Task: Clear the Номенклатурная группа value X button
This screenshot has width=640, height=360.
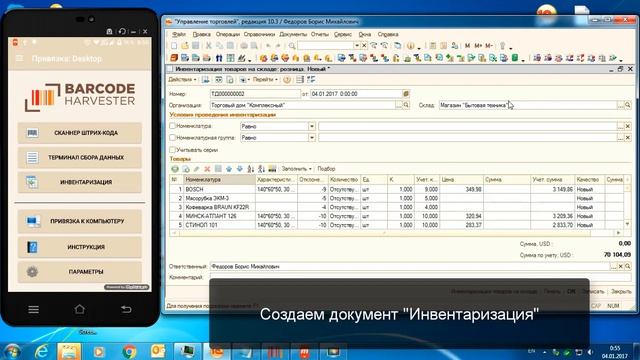Action: click(x=628, y=138)
